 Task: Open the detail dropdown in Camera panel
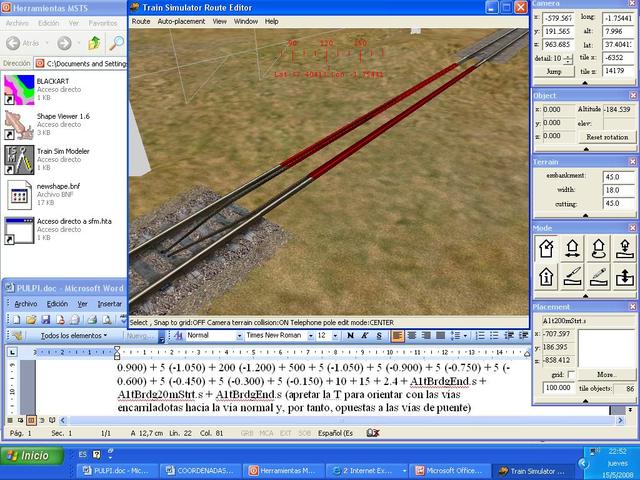(x=567, y=59)
